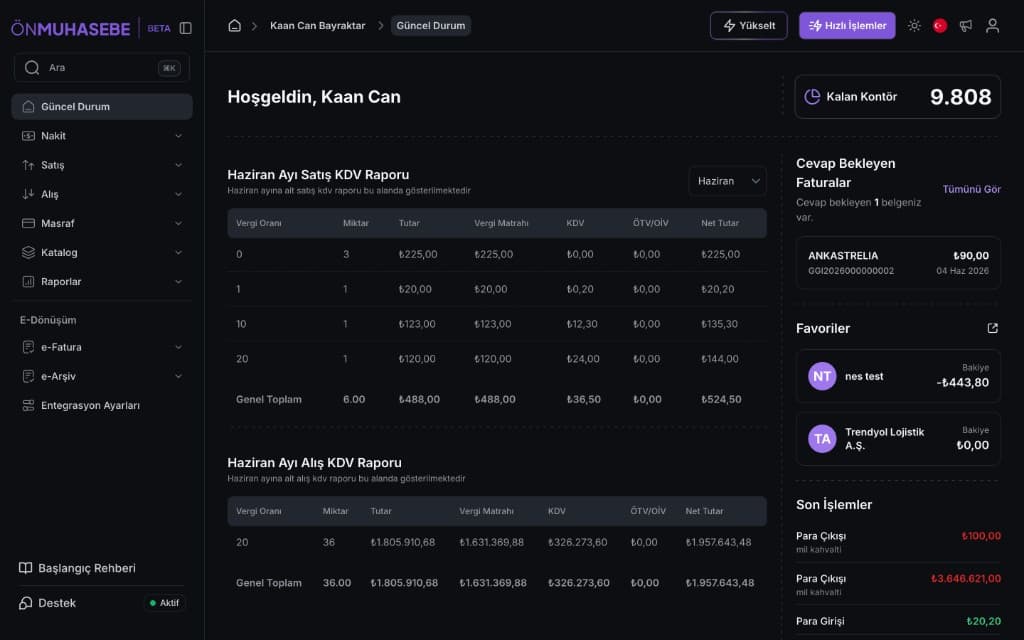The height and width of the screenshot is (640, 1024).
Task: Expand the Satış menu chevron
Action: [178, 165]
